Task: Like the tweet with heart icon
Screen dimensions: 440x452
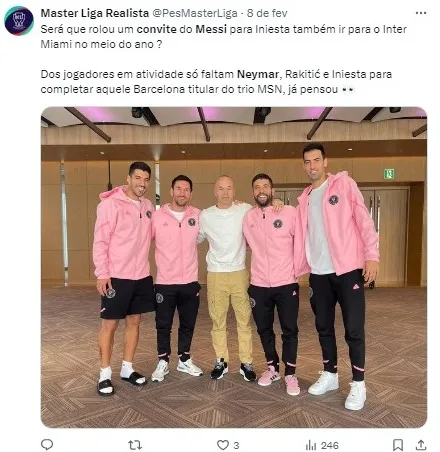Action: 223,445
